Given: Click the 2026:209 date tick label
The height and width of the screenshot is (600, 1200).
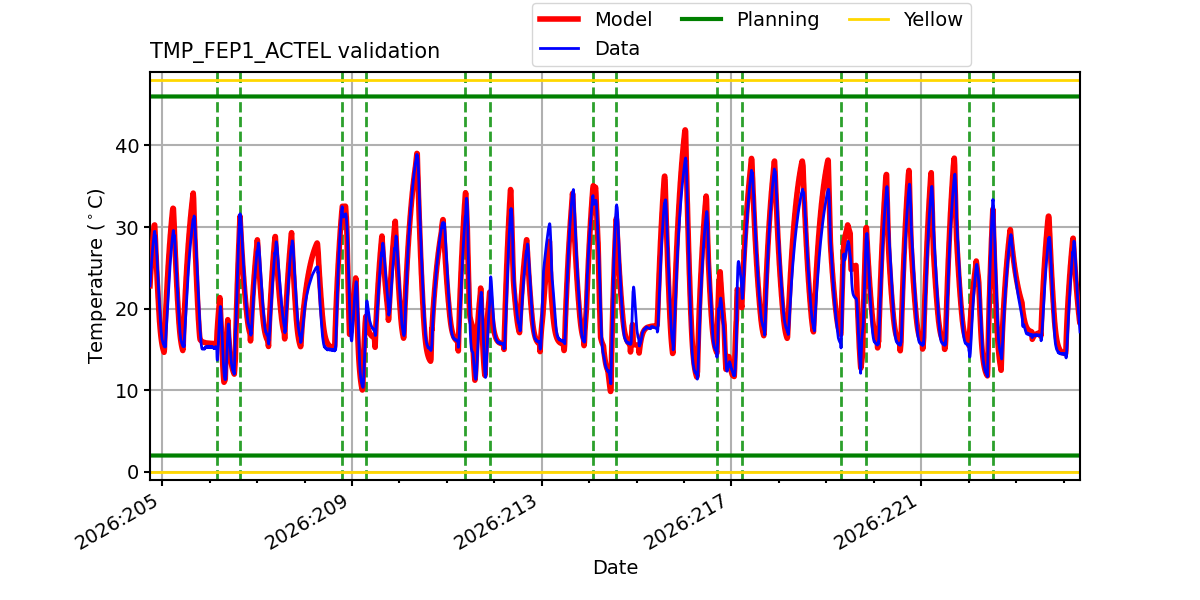Looking at the screenshot, I should (307, 519).
